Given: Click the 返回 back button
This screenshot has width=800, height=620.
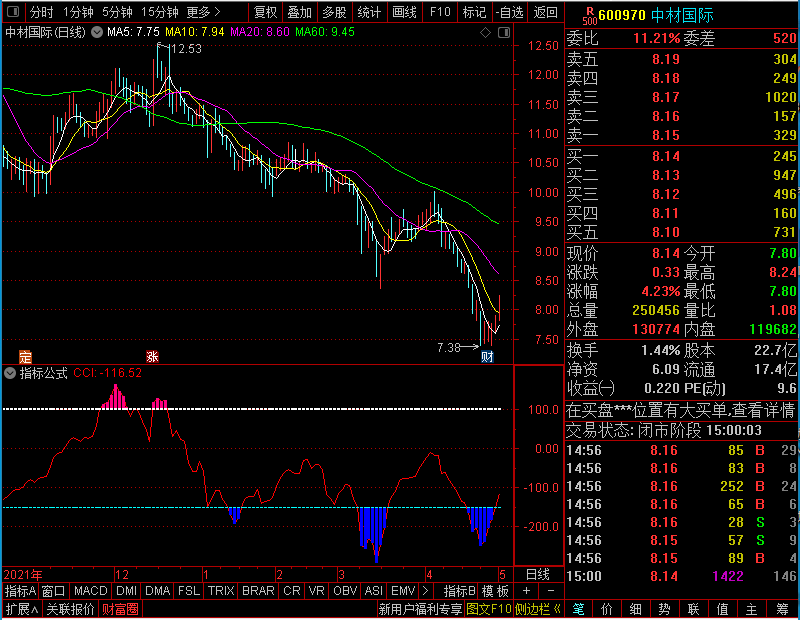Looking at the screenshot, I should (545, 12).
